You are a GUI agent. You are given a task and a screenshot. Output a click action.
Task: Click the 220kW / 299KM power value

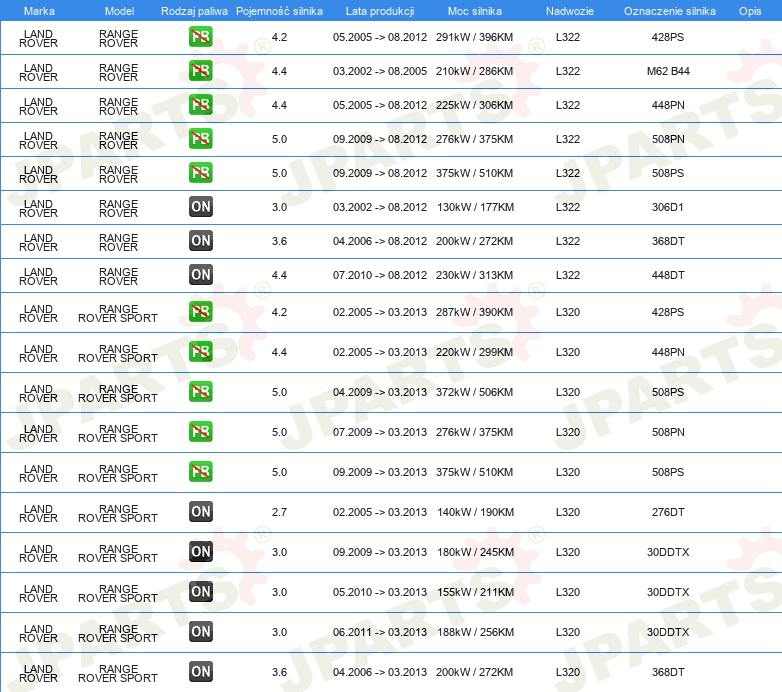click(474, 352)
